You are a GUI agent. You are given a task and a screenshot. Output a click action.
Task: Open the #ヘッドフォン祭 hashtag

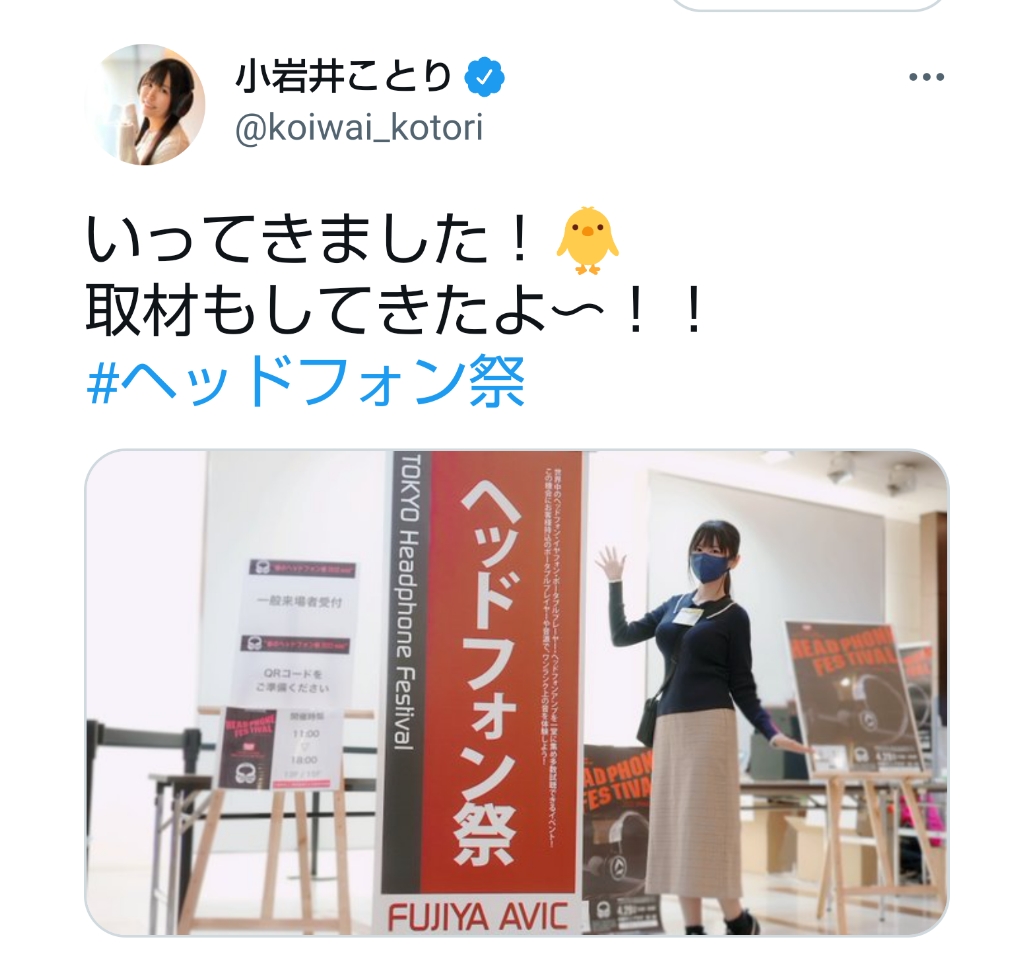pyautogui.click(x=305, y=382)
